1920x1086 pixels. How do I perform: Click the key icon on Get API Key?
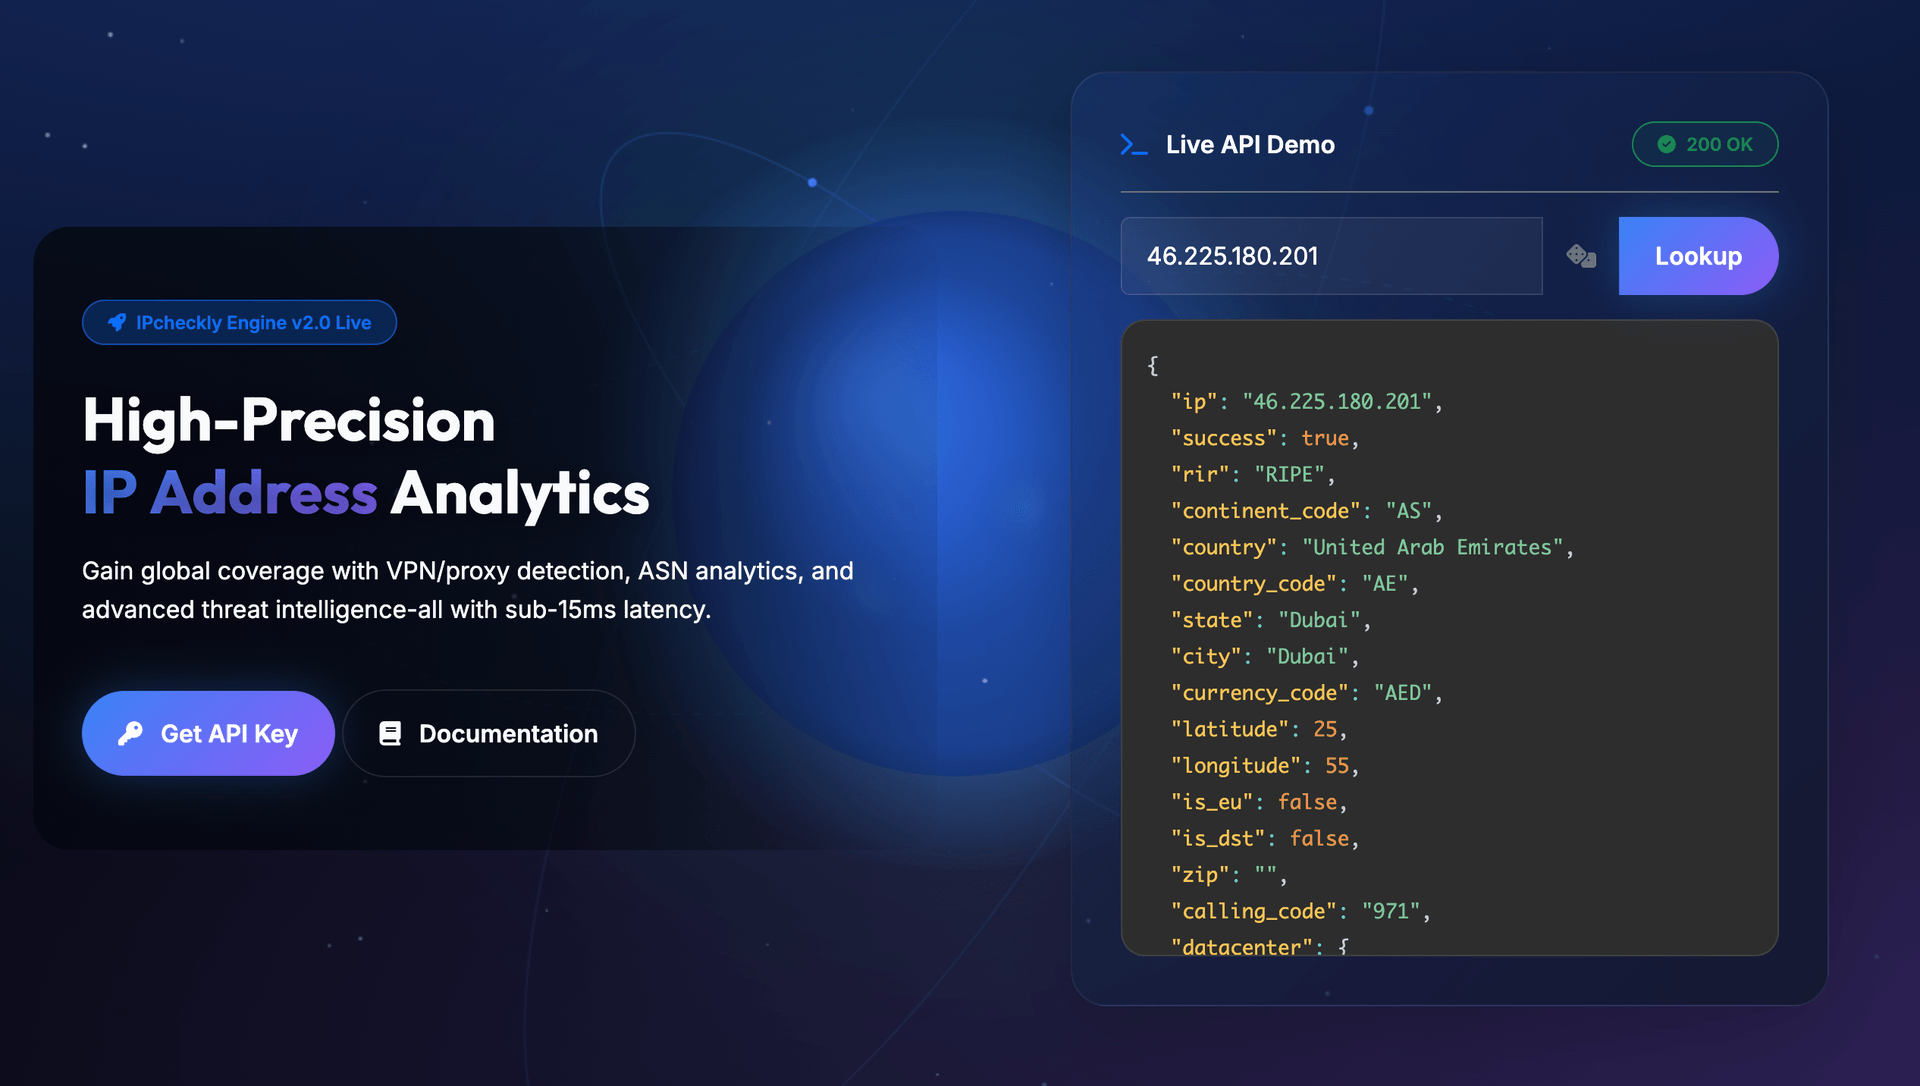coord(130,733)
